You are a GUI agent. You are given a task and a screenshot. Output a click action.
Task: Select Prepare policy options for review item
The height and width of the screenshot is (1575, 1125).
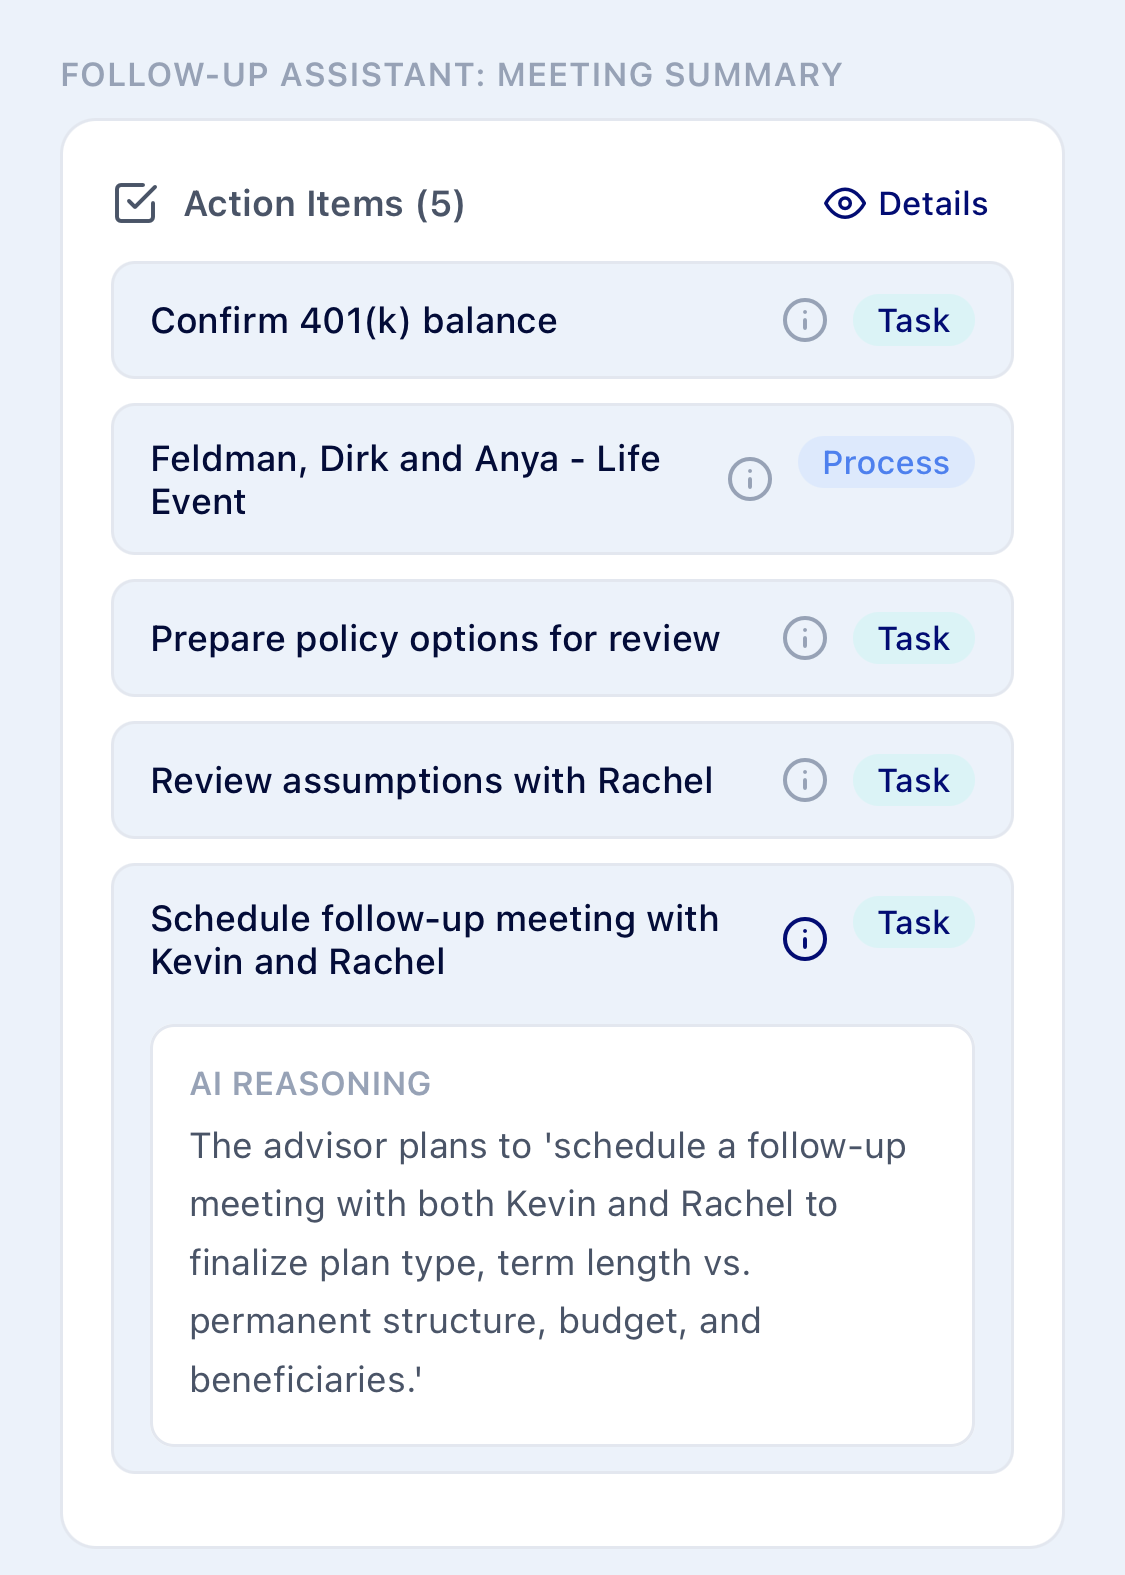[x=562, y=638]
